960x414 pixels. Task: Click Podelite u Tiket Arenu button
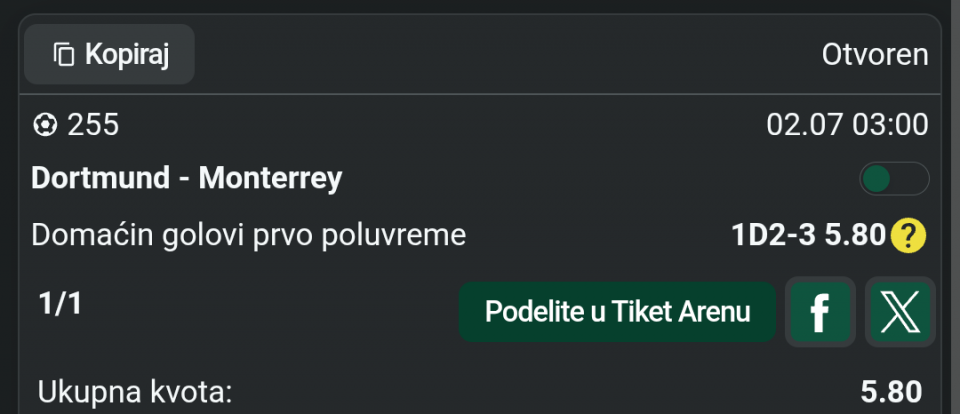point(617,312)
